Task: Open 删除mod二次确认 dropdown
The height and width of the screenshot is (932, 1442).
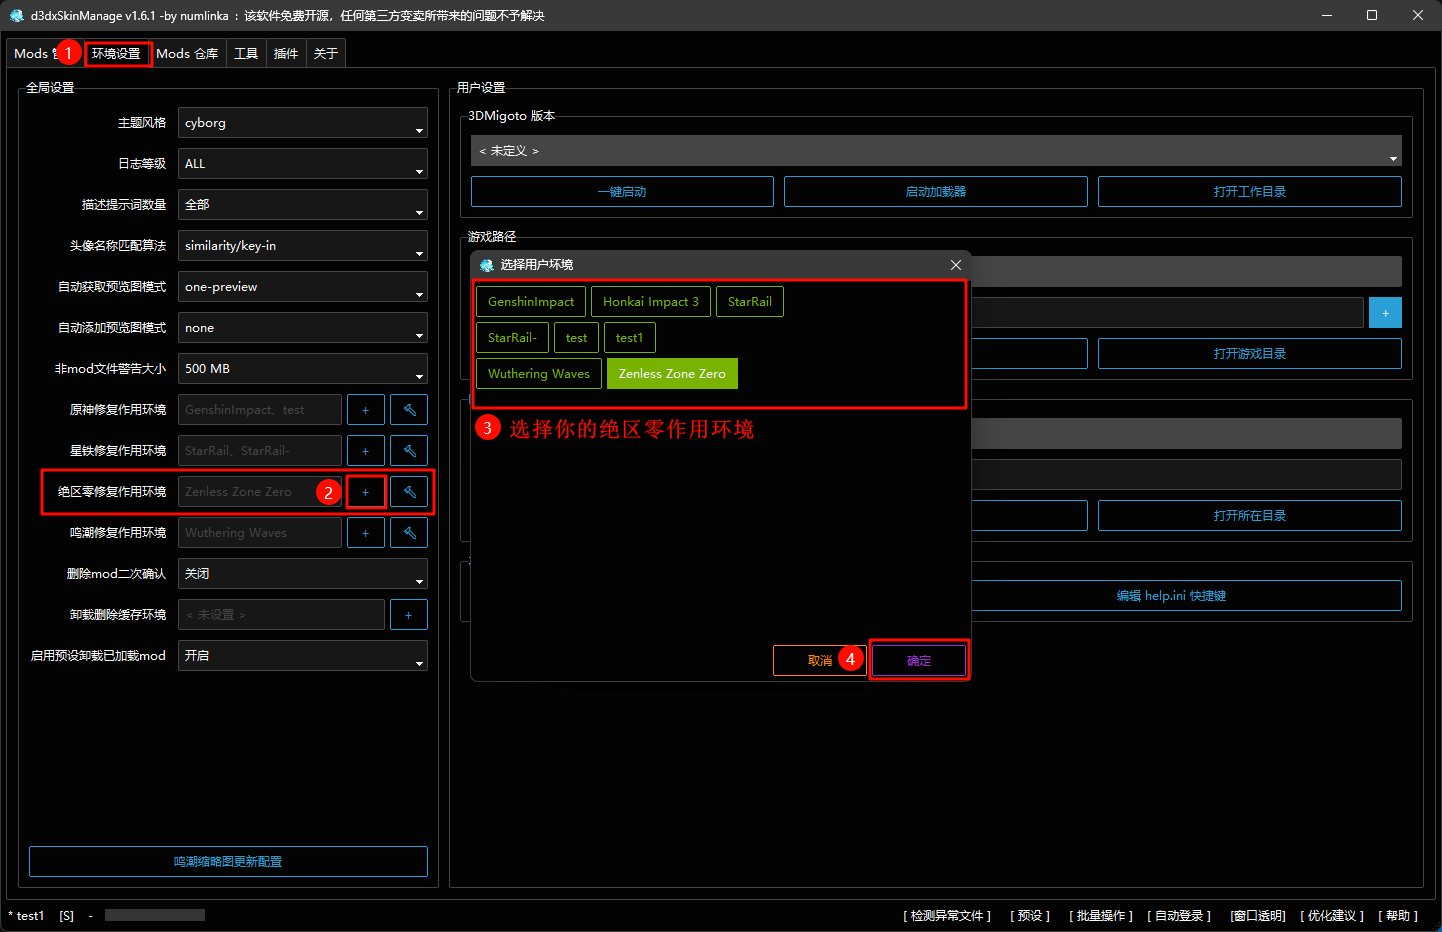Action: click(303, 574)
